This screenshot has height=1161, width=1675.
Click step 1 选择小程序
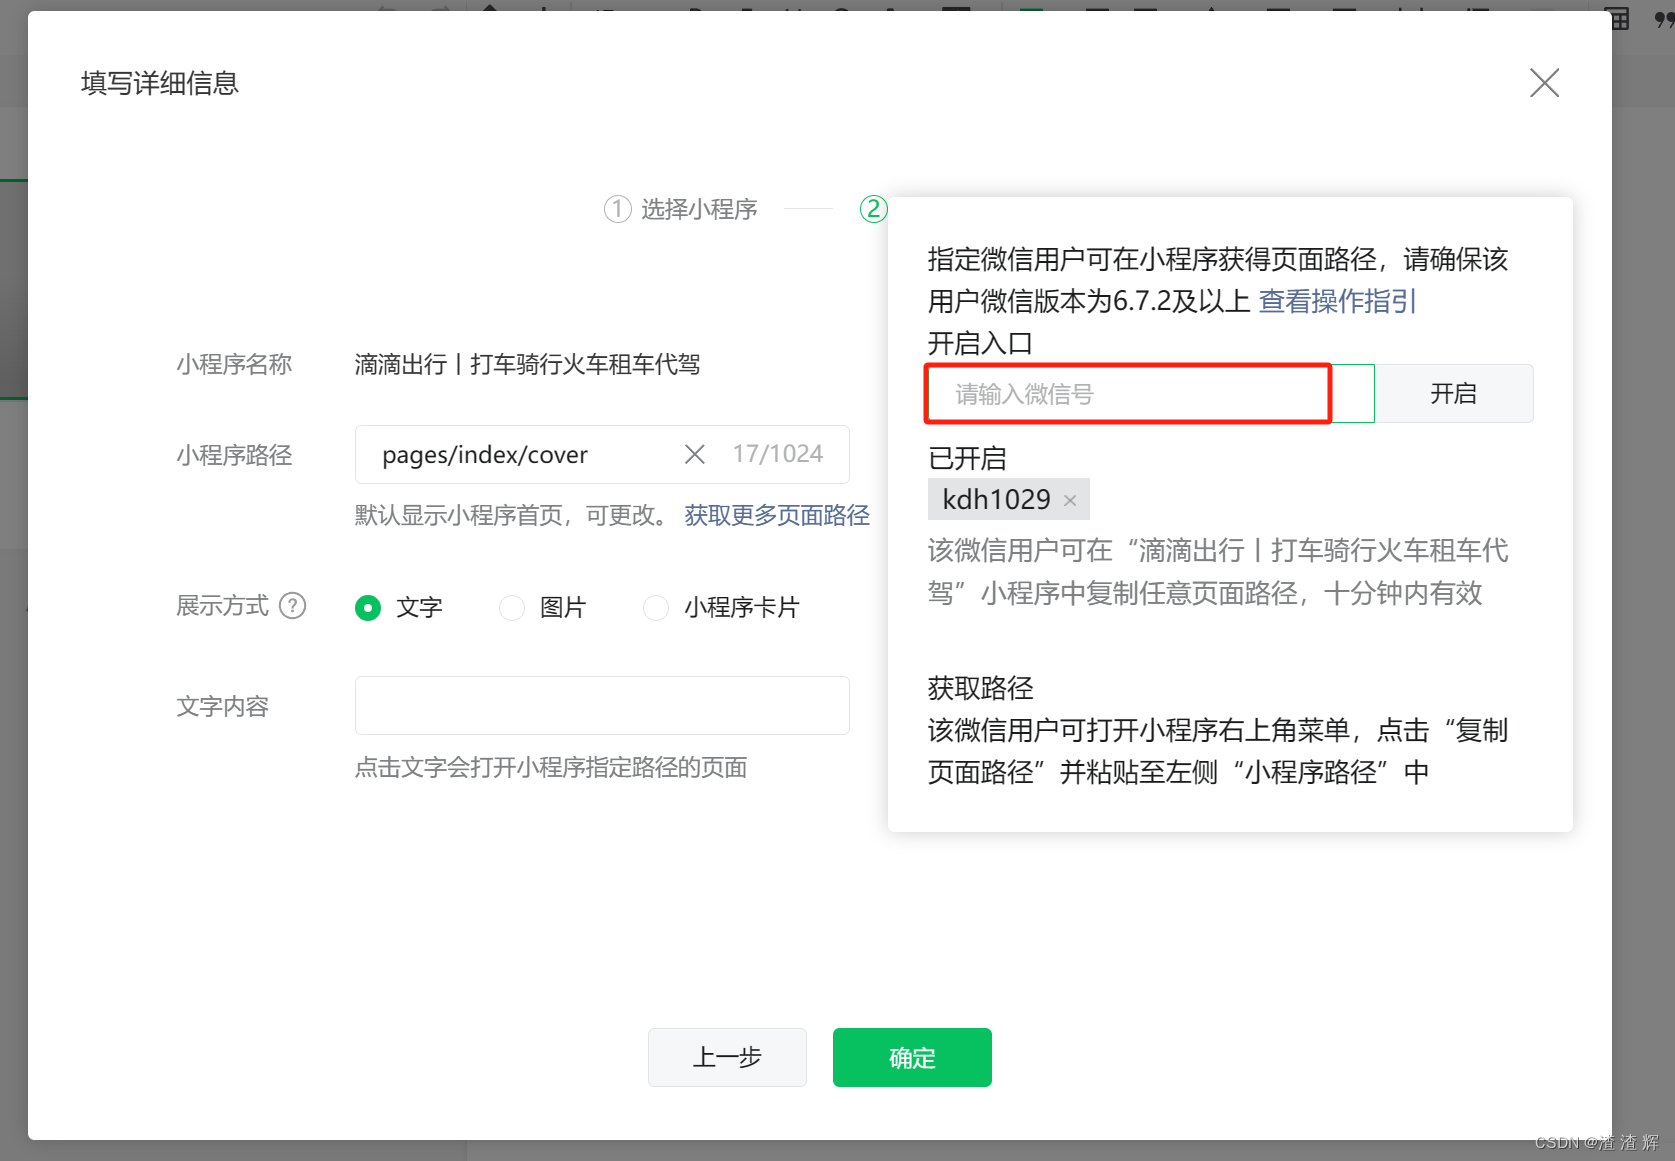pyautogui.click(x=681, y=209)
